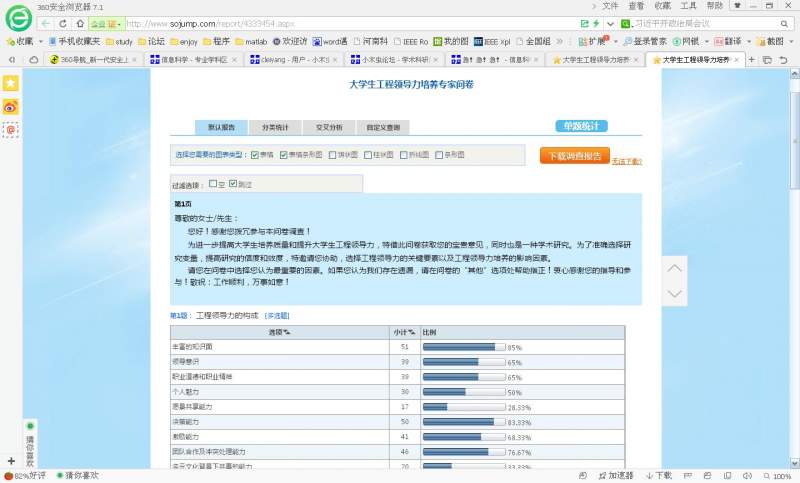Switch to the 自定义查询 tab

click(383, 128)
